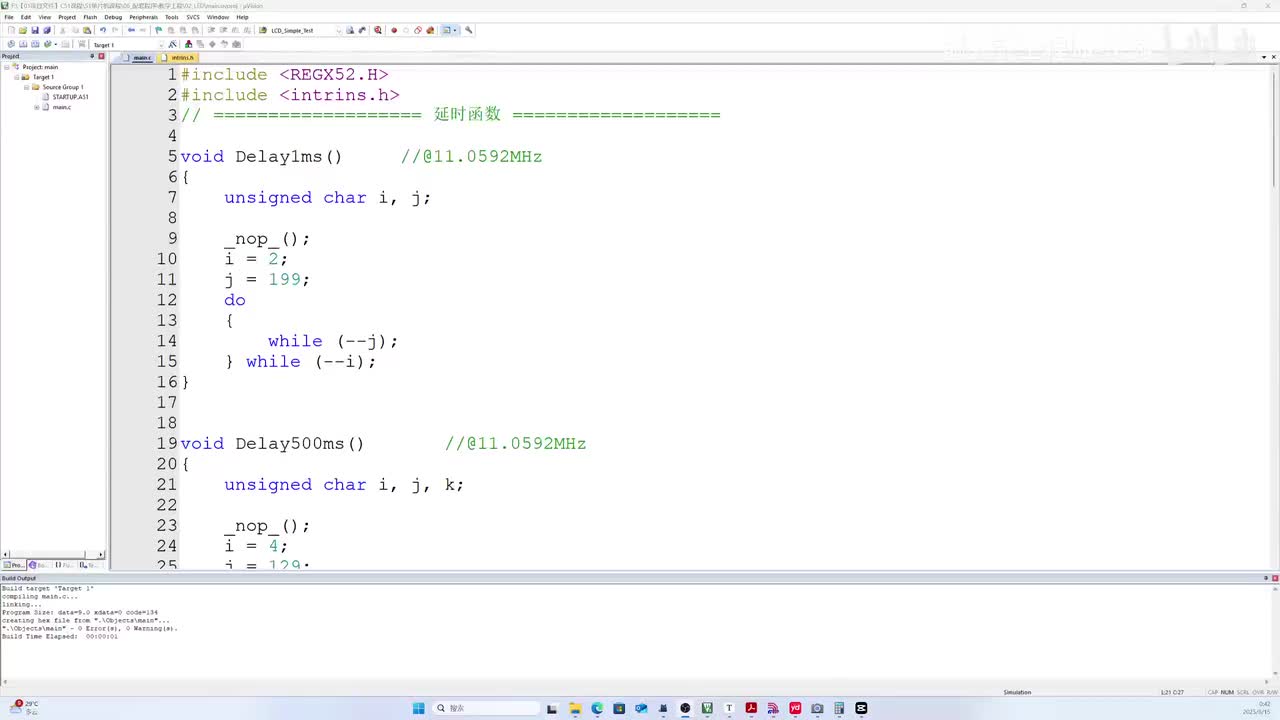Click the project panel horizontal scrollbar

(x=53, y=554)
